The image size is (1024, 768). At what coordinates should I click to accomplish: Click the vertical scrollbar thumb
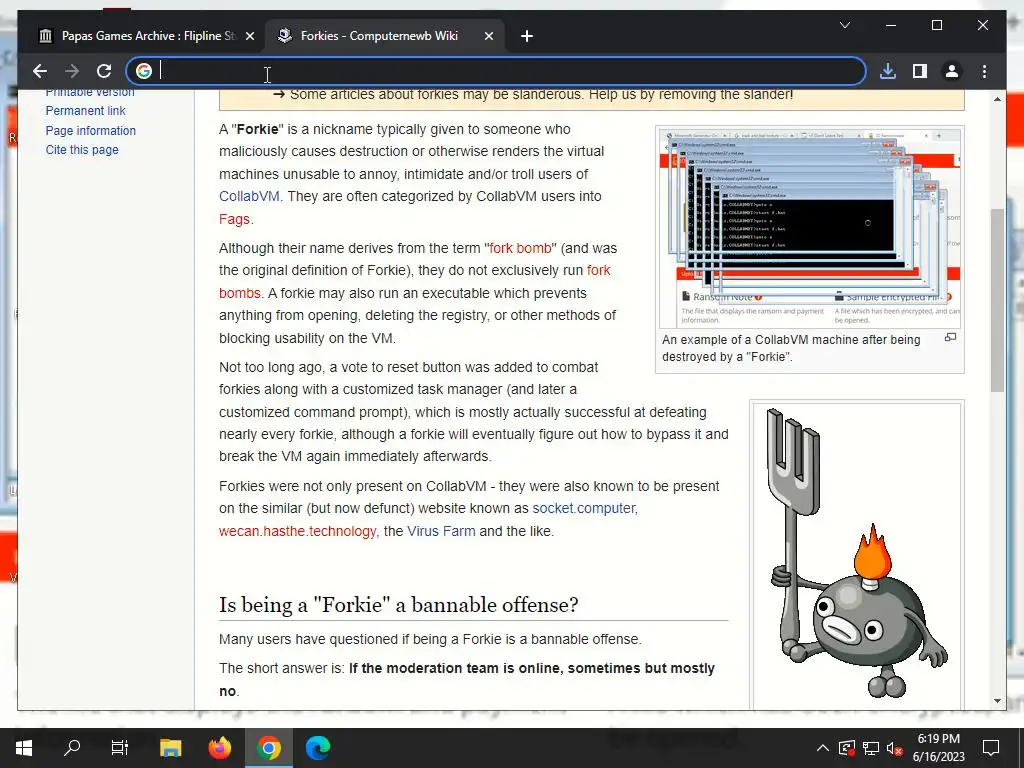point(997,300)
